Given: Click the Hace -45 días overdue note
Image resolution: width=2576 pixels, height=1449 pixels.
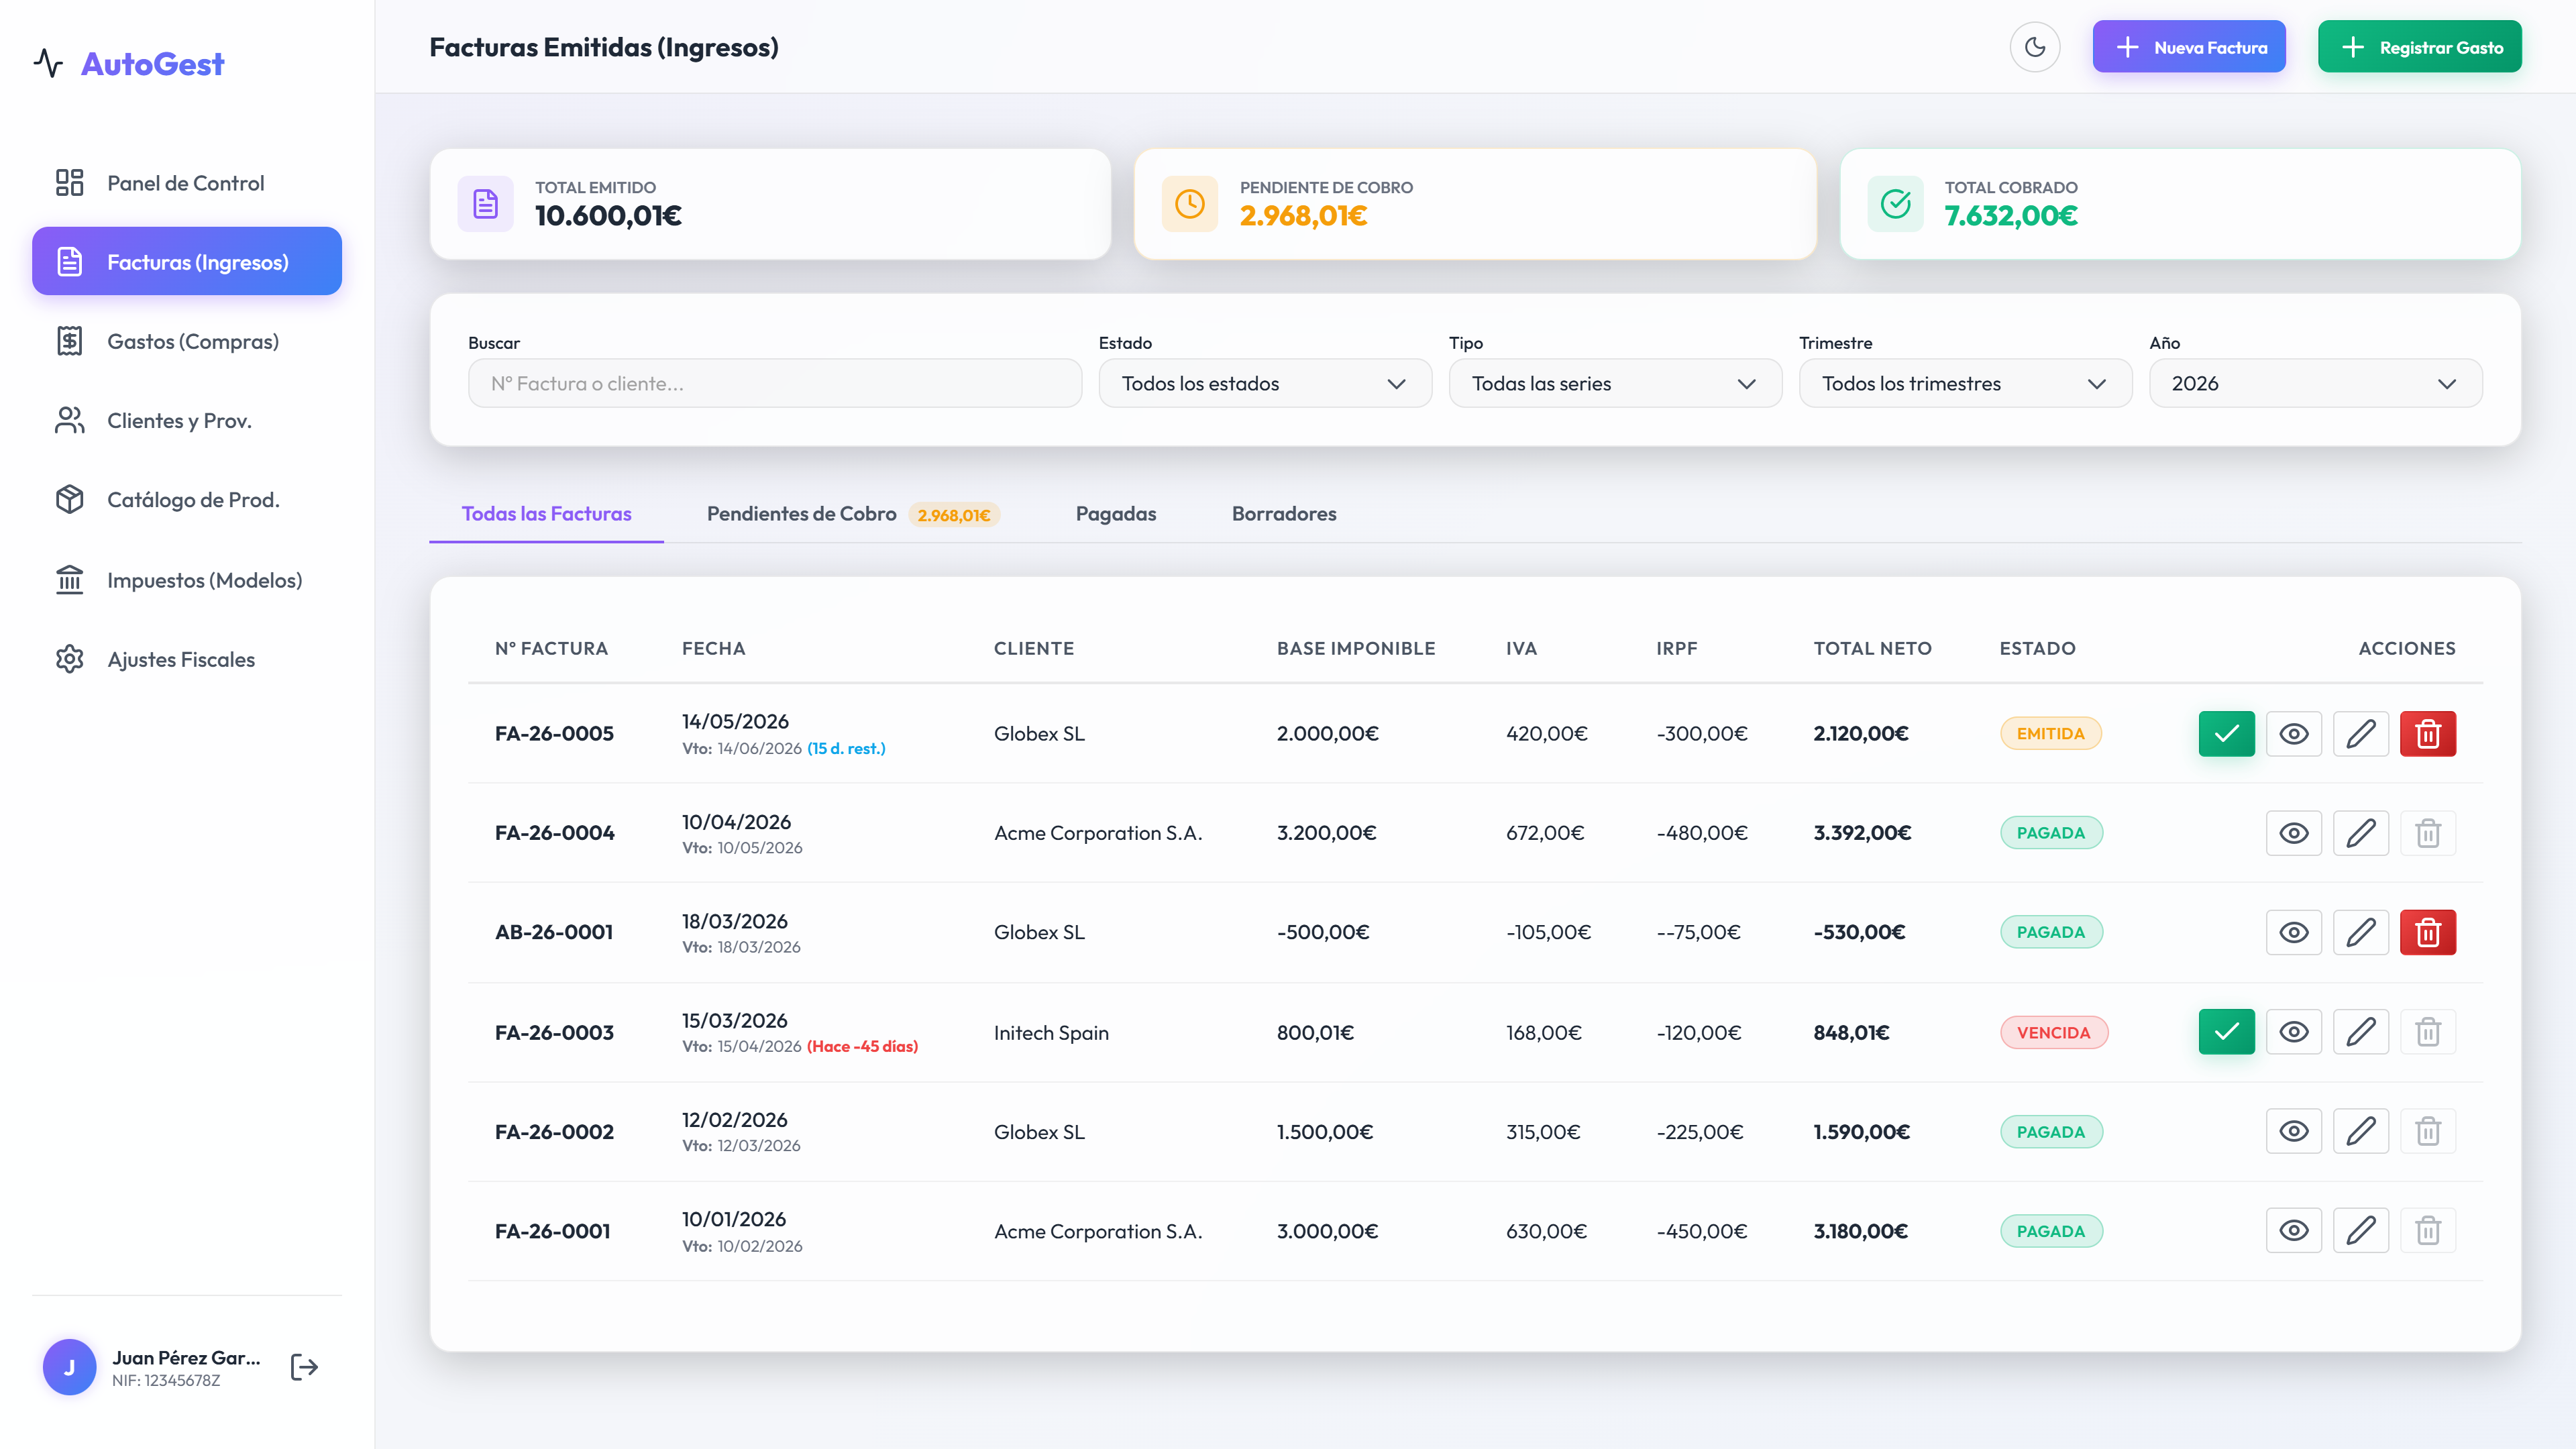Looking at the screenshot, I should click(x=862, y=1047).
